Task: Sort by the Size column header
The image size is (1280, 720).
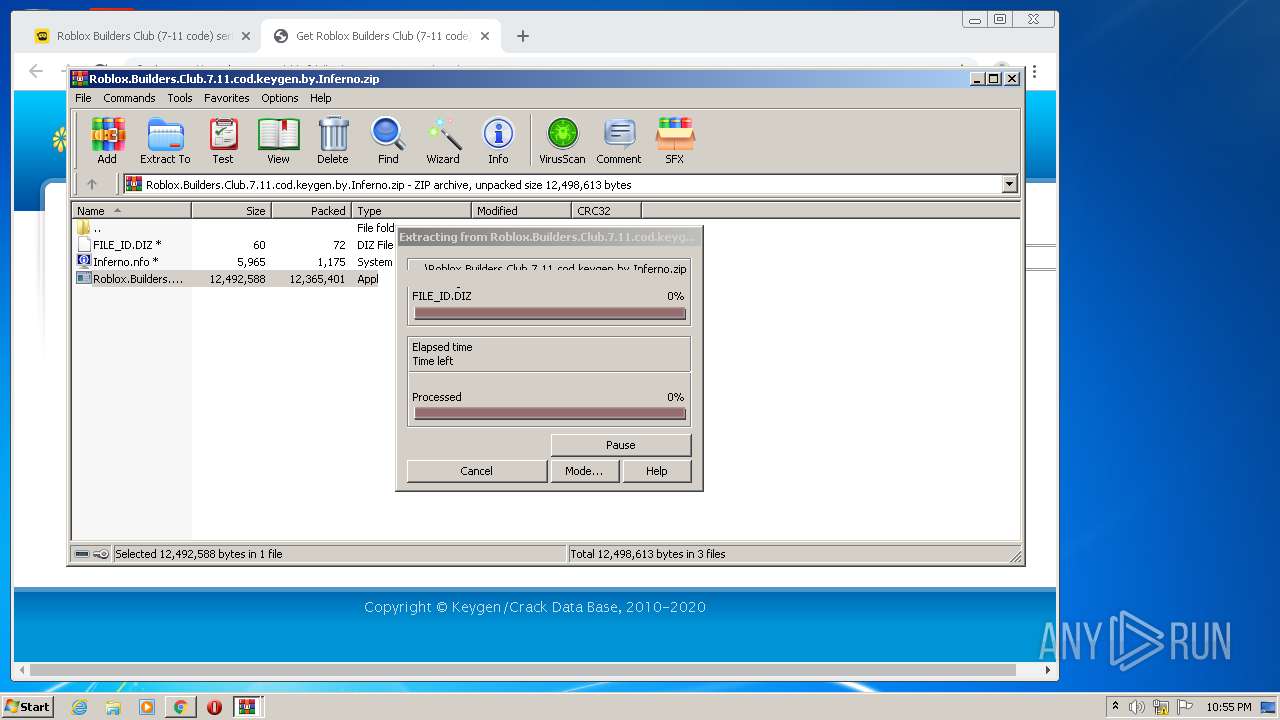Action: coord(231,210)
